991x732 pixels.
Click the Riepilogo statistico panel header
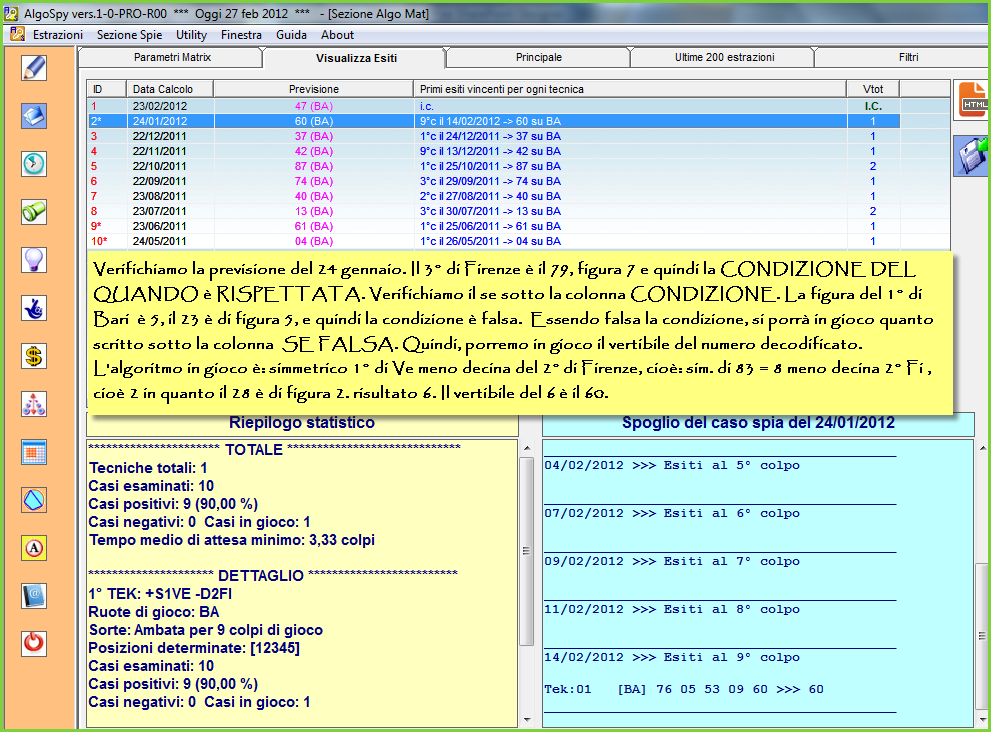(x=302, y=423)
